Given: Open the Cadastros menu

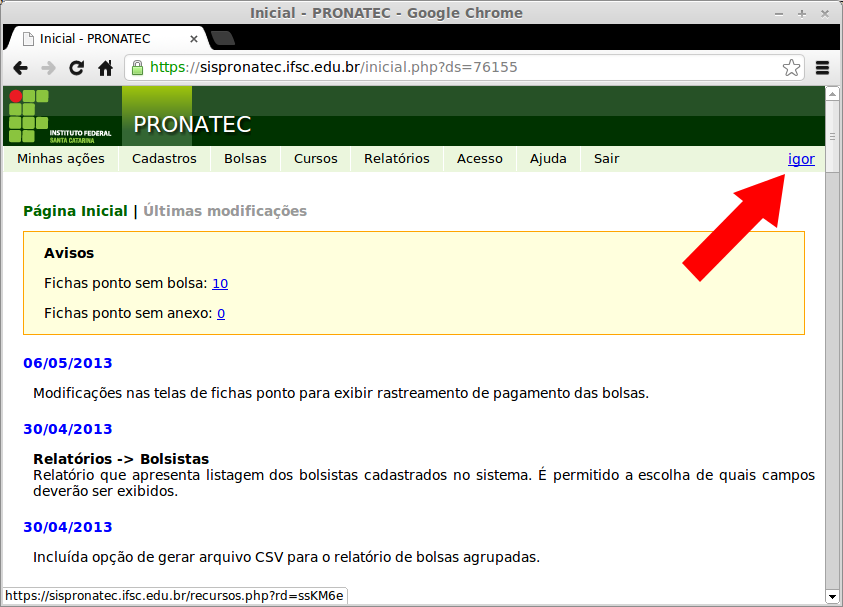Looking at the screenshot, I should pos(167,158).
